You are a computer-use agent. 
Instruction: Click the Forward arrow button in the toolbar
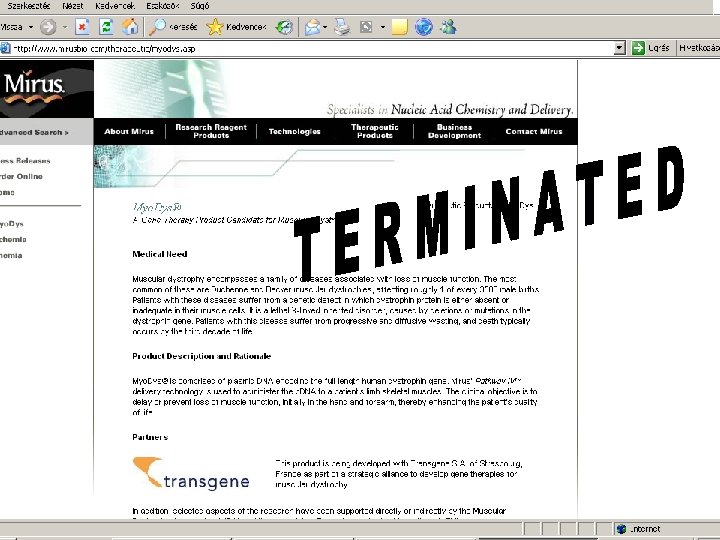coord(48,27)
